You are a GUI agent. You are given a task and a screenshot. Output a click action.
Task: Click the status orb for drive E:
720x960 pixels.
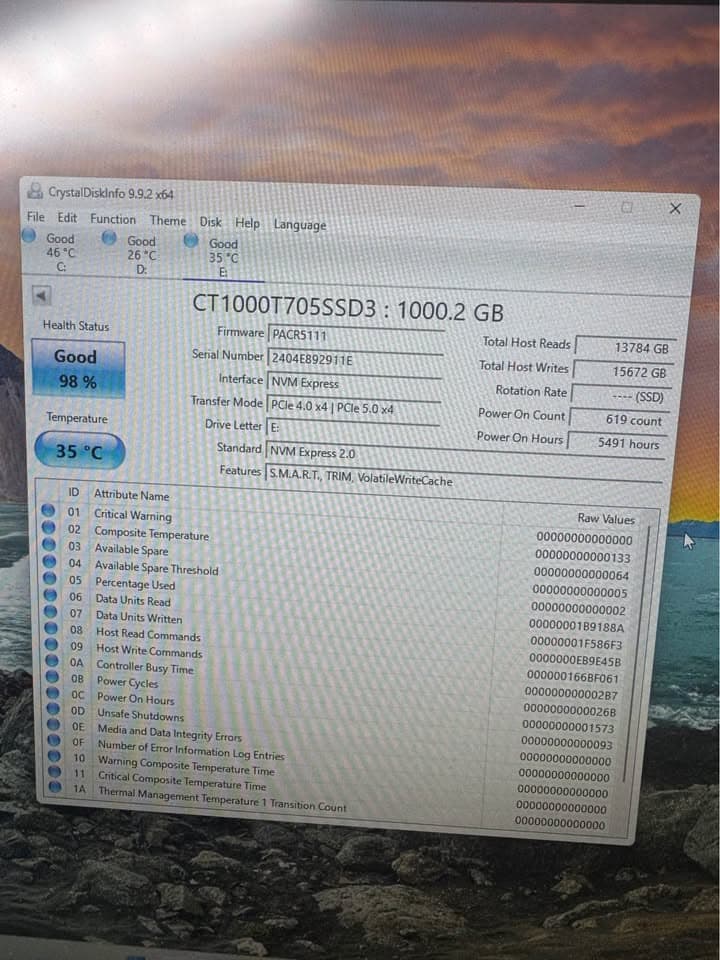(x=191, y=241)
